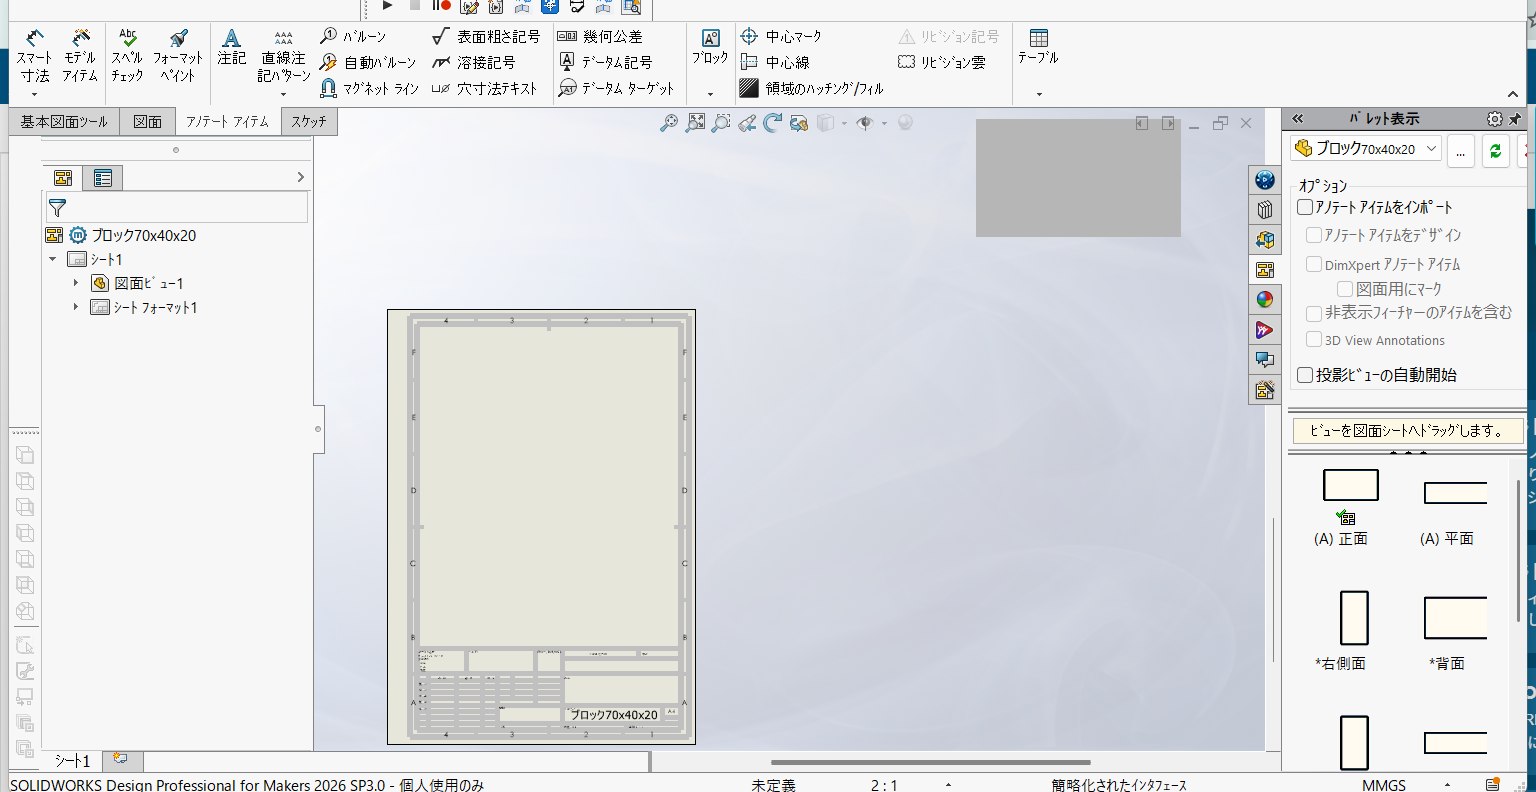This screenshot has width=1536, height=792.
Task: Toggle DimXpert アノテートアイテム checkbox
Action: click(x=1314, y=264)
